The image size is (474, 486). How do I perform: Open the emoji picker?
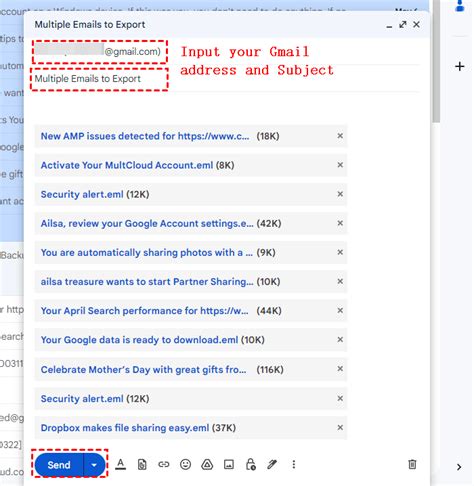coord(185,464)
